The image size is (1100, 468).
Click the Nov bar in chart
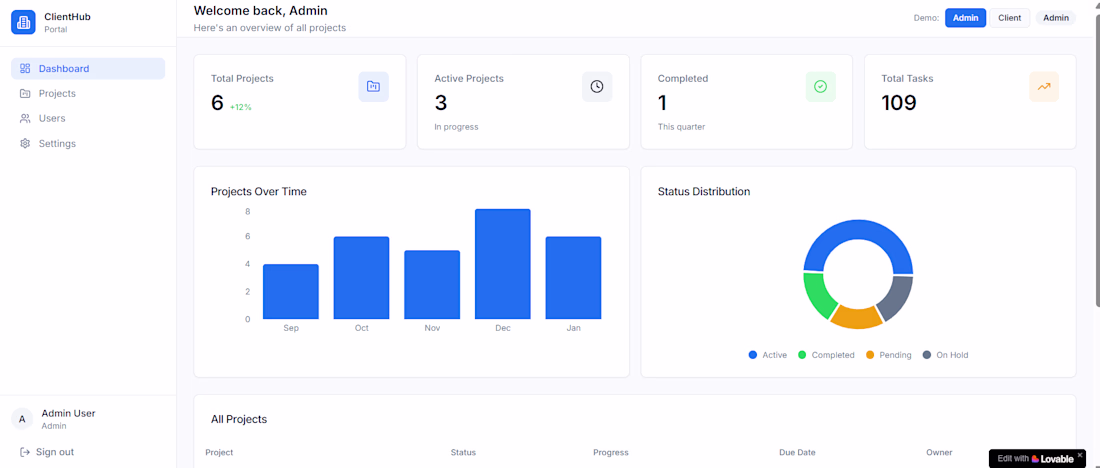click(432, 285)
